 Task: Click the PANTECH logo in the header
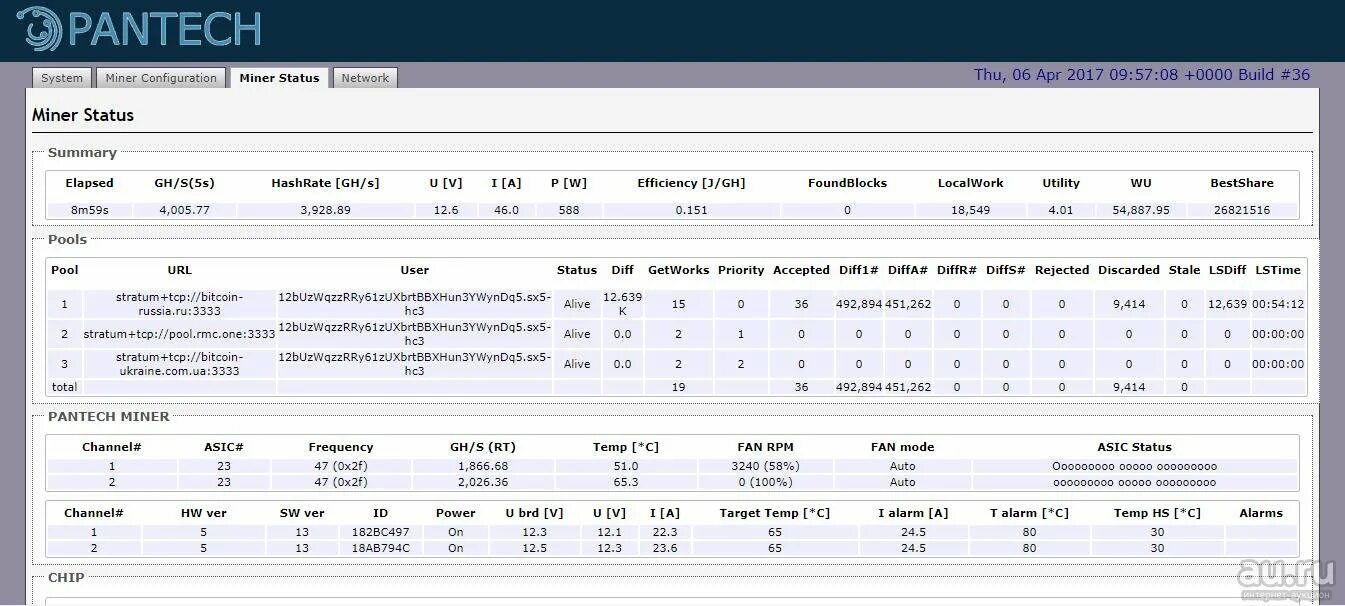coord(139,29)
